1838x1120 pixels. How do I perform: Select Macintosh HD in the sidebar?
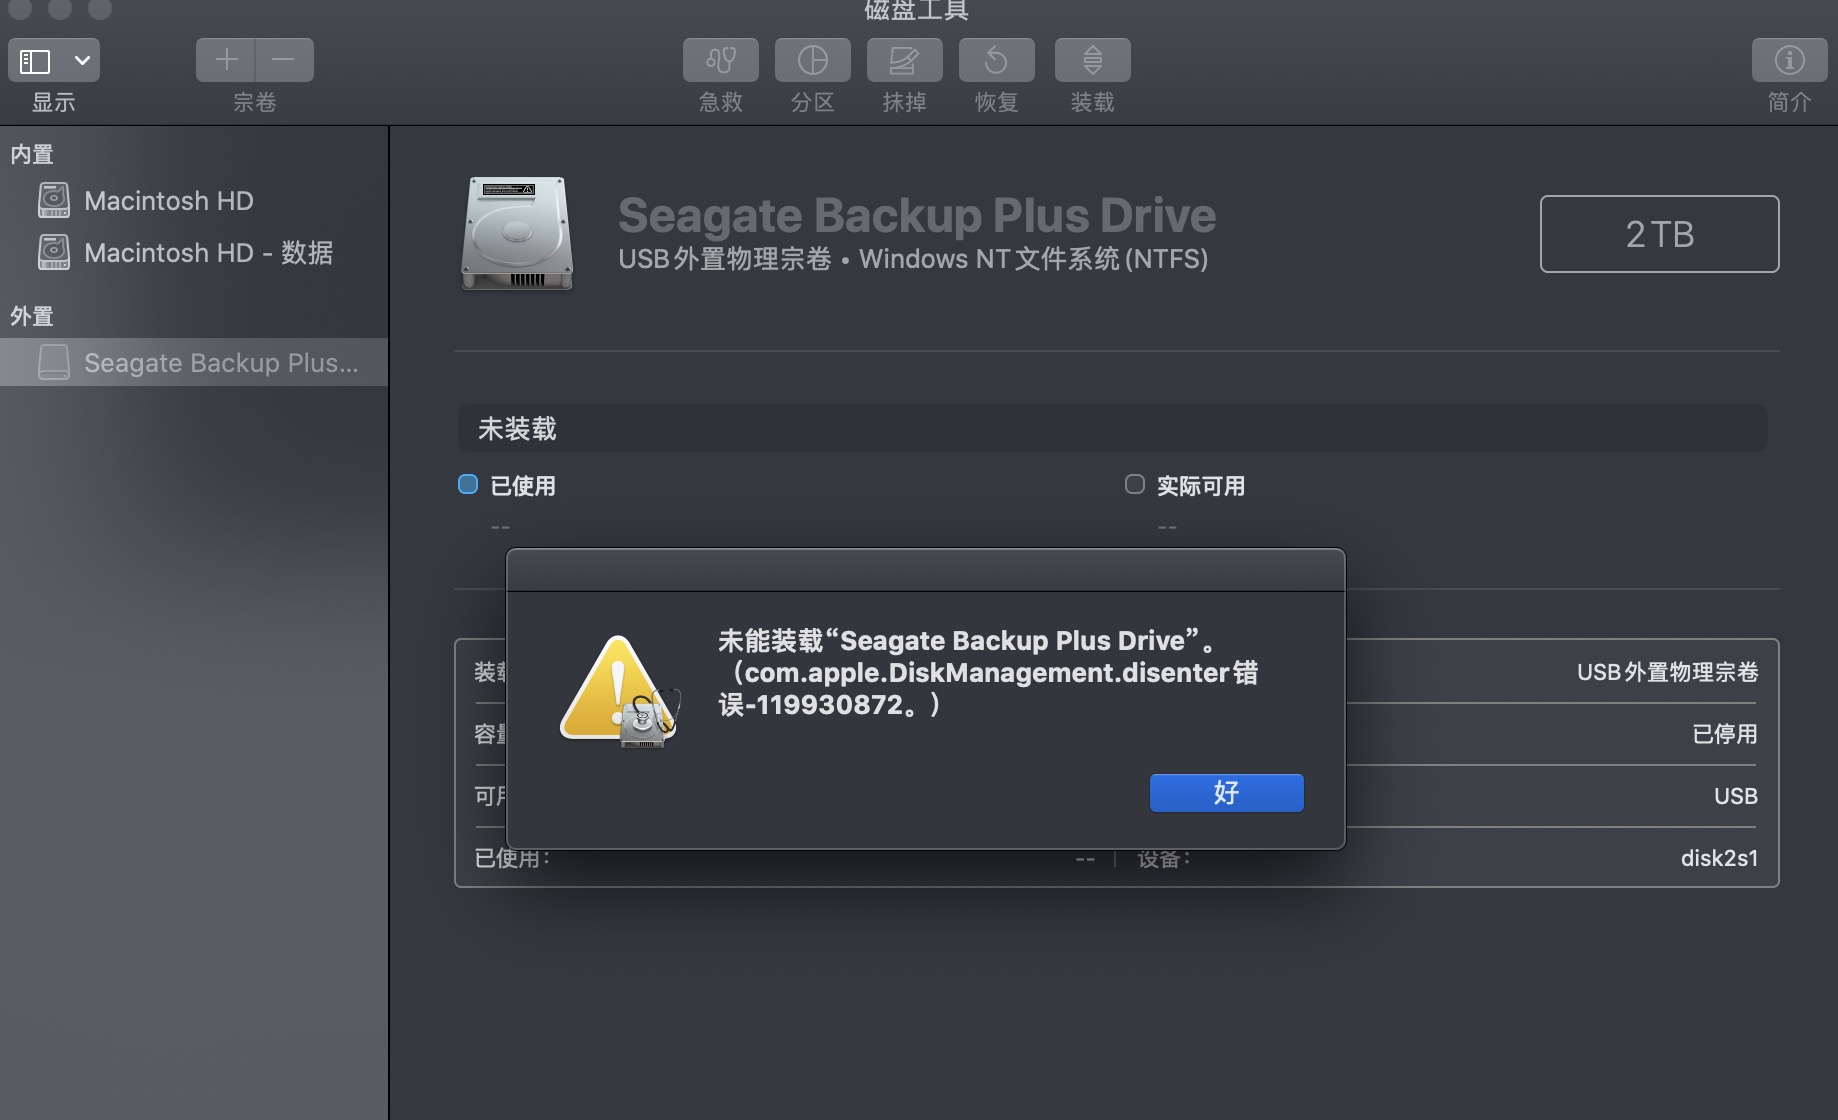click(x=168, y=201)
